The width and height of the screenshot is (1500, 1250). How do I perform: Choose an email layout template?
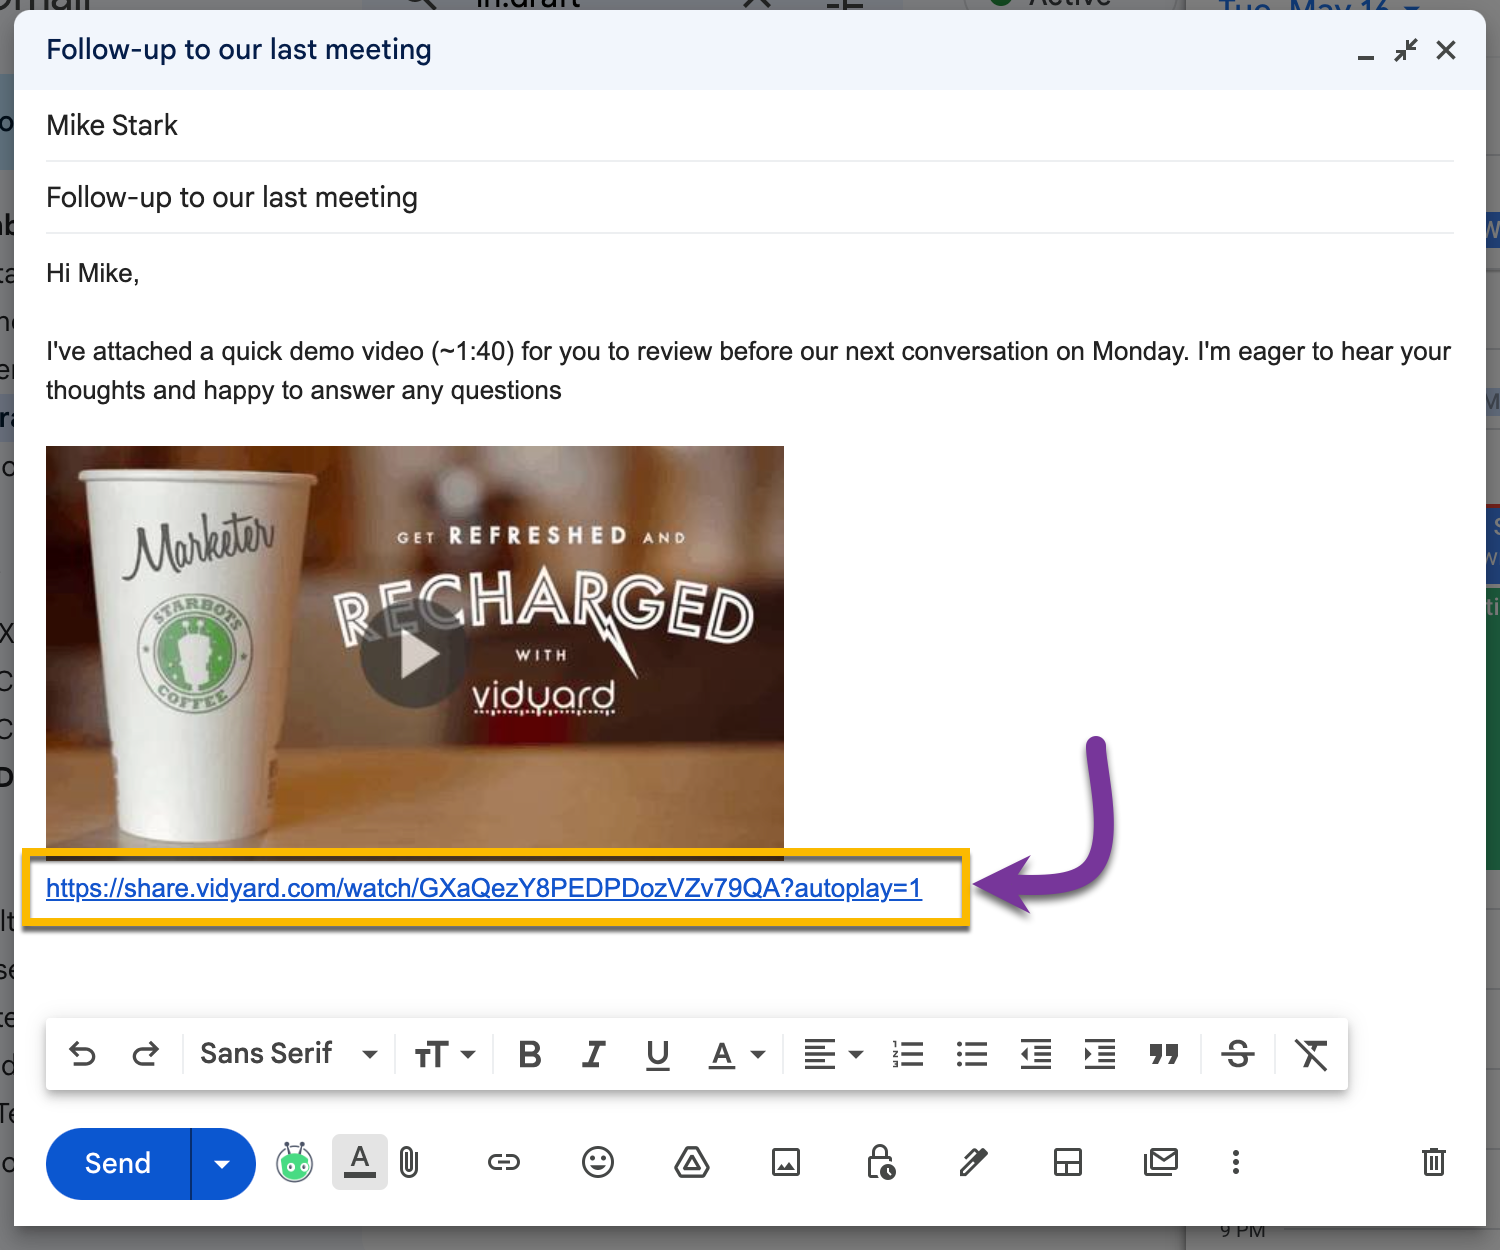(x=1068, y=1162)
